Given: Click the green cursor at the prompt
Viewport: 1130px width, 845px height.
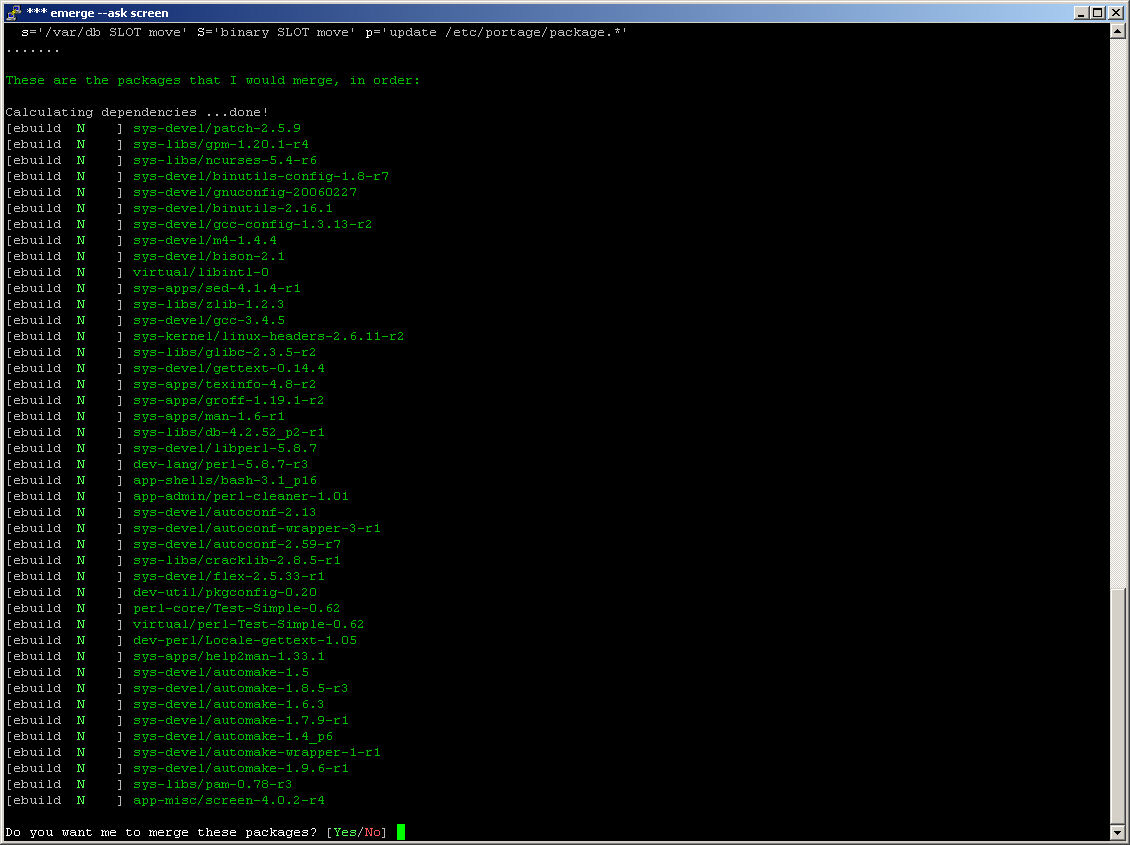Looking at the screenshot, I should [401, 832].
